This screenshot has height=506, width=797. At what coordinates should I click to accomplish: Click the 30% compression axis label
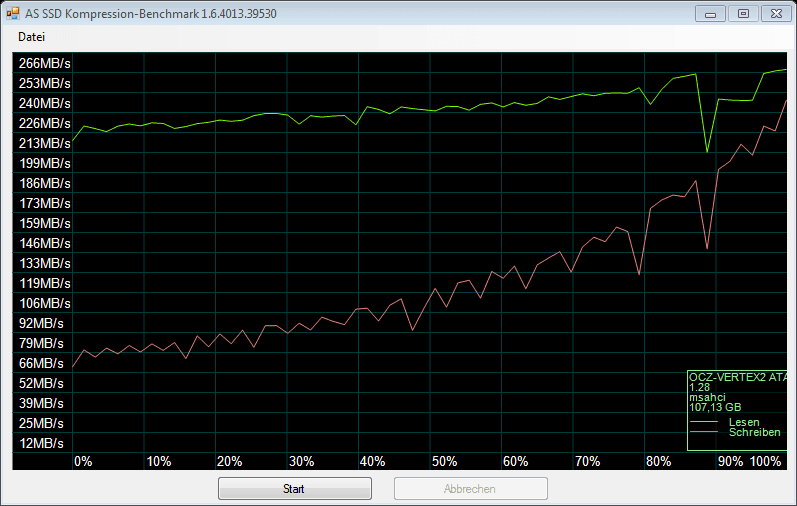pyautogui.click(x=301, y=462)
